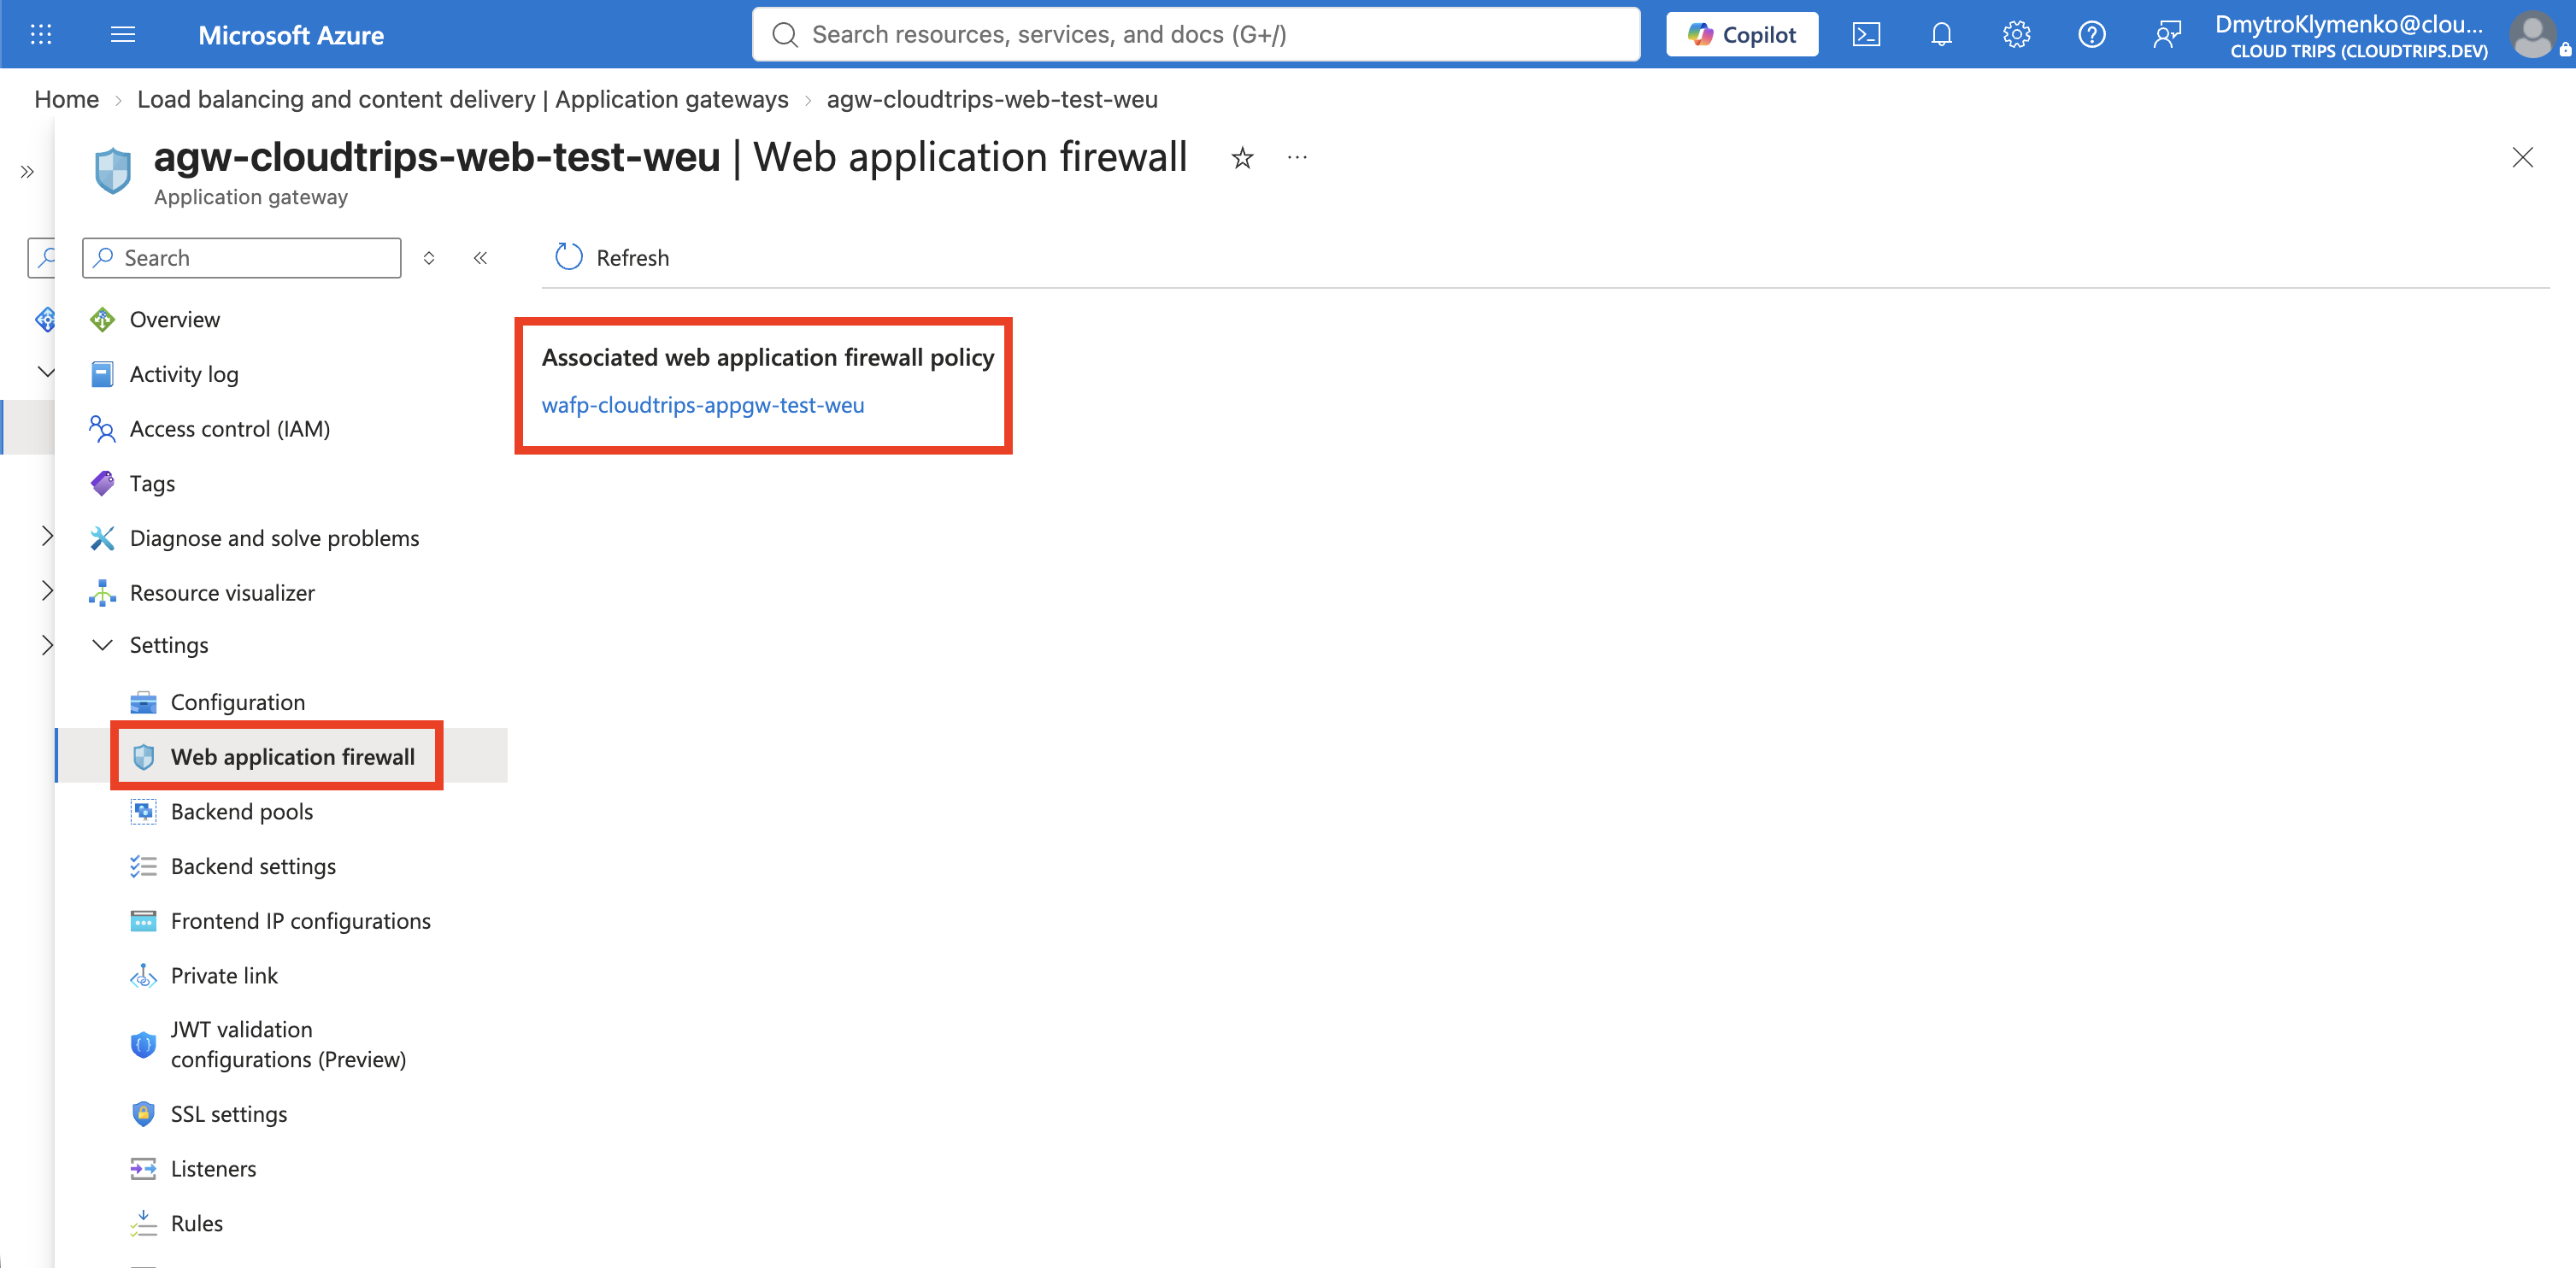Close the Web application firewall blade
The width and height of the screenshot is (2576, 1268).
[x=2522, y=157]
